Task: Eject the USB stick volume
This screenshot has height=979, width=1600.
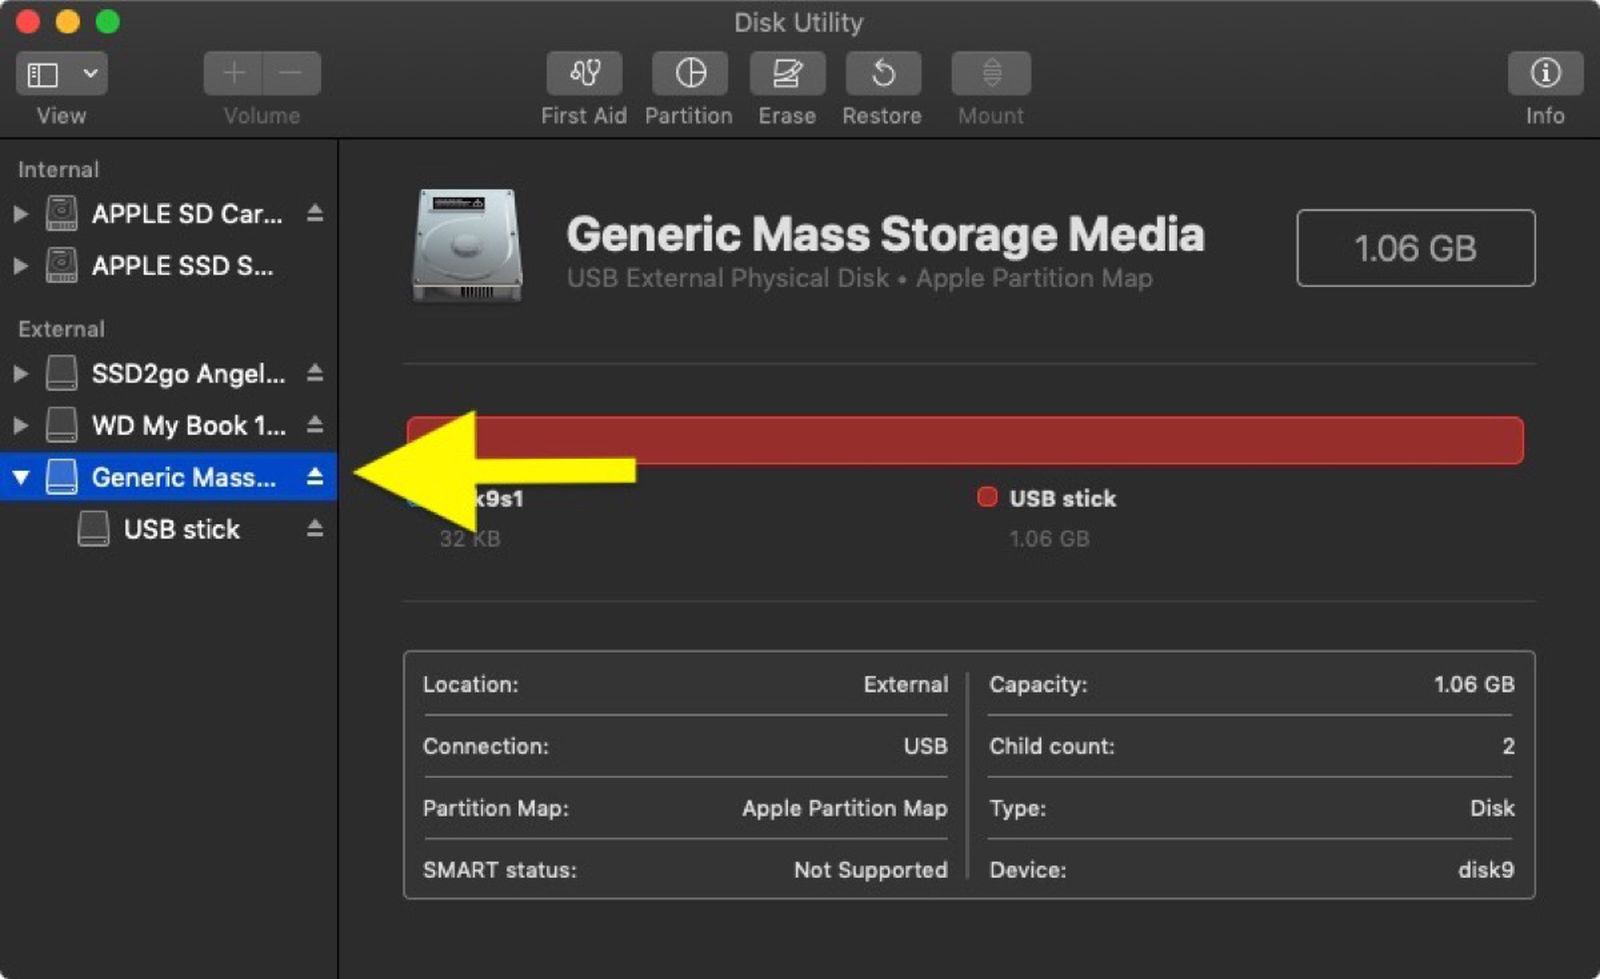Action: pyautogui.click(x=315, y=529)
